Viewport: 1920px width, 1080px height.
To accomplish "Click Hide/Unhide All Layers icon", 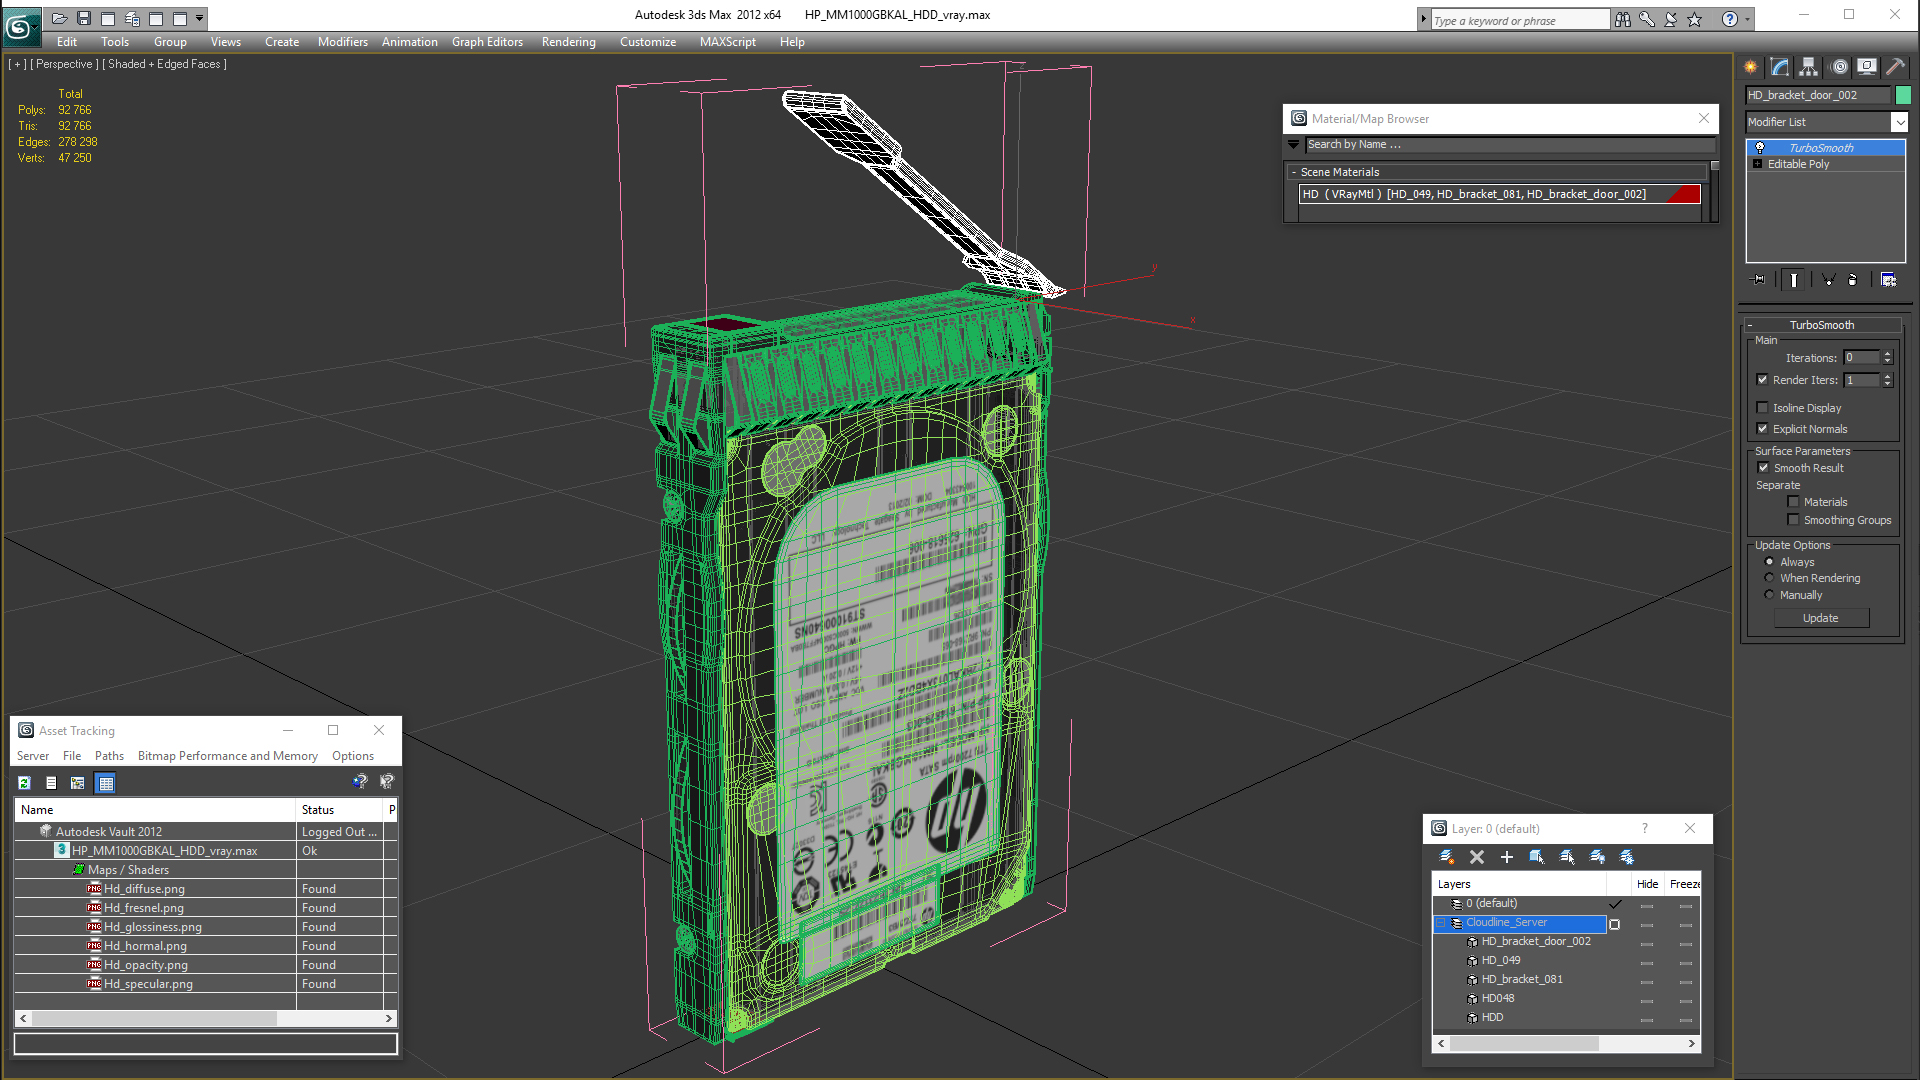I will click(1597, 857).
